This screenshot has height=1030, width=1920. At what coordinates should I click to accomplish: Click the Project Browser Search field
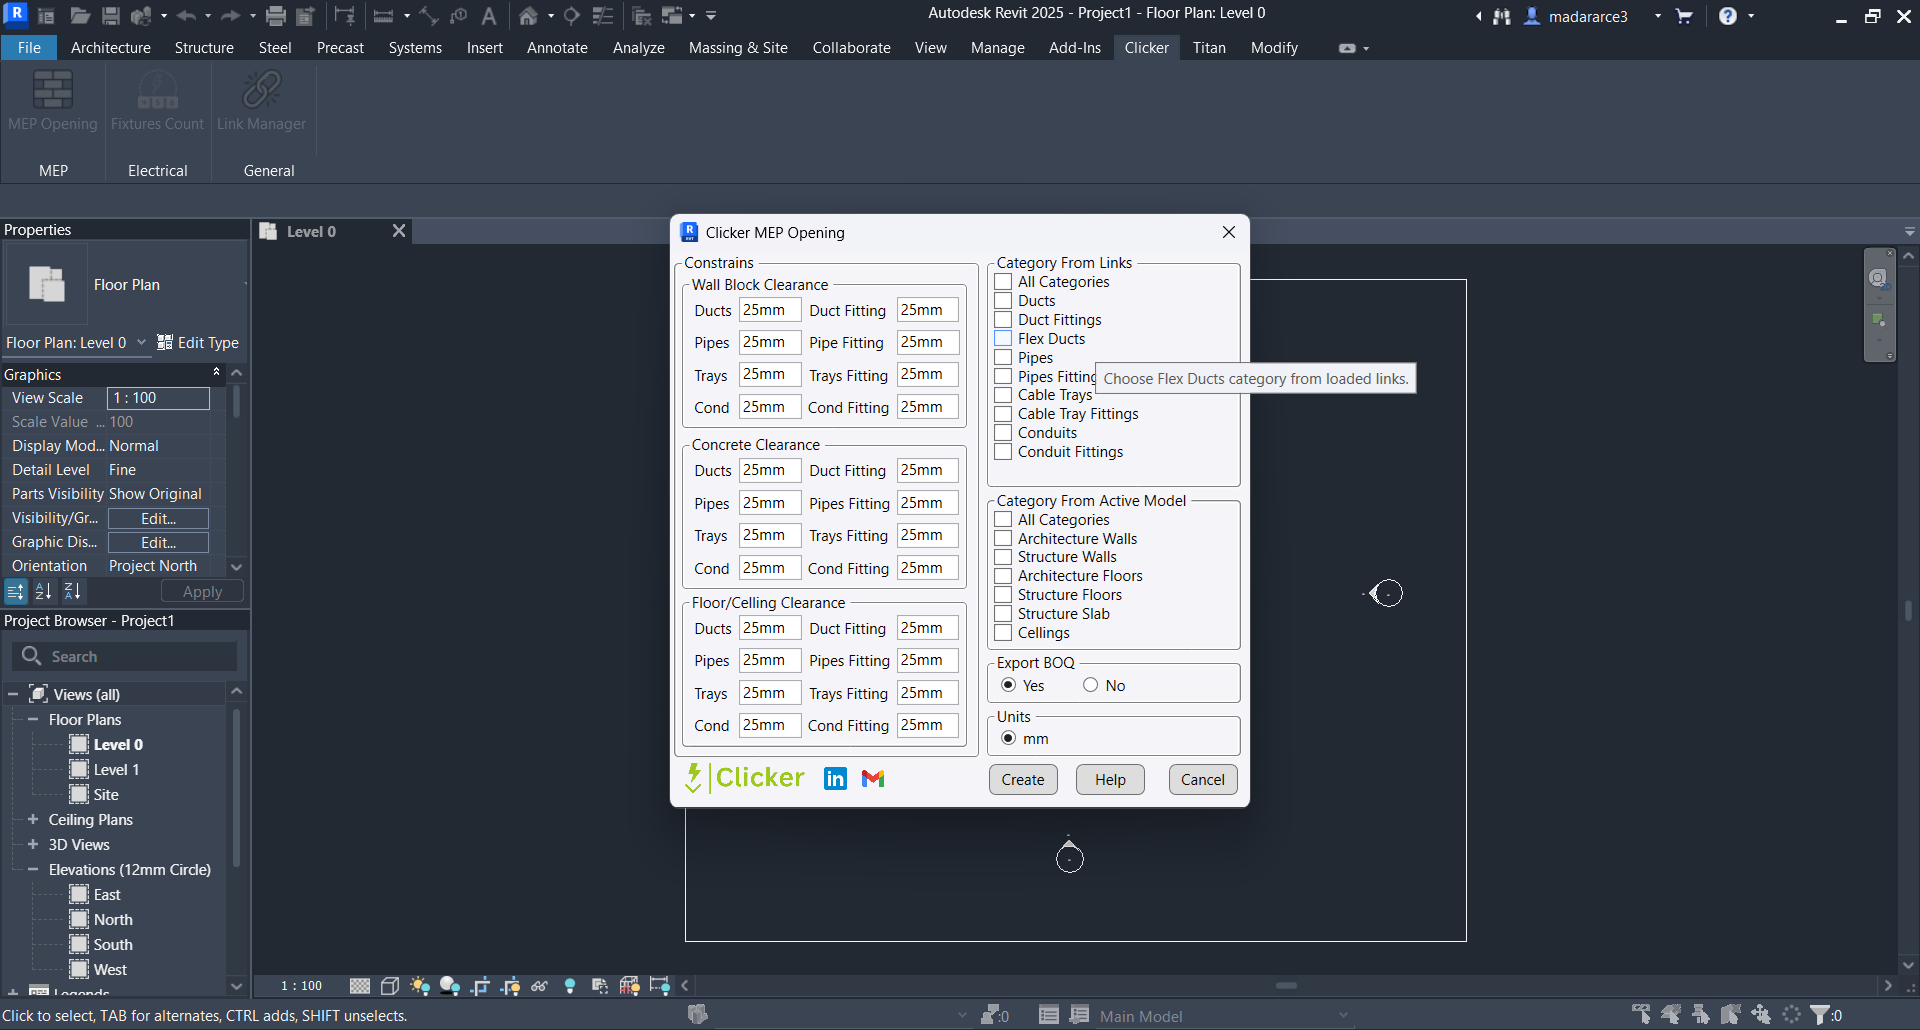[125, 656]
